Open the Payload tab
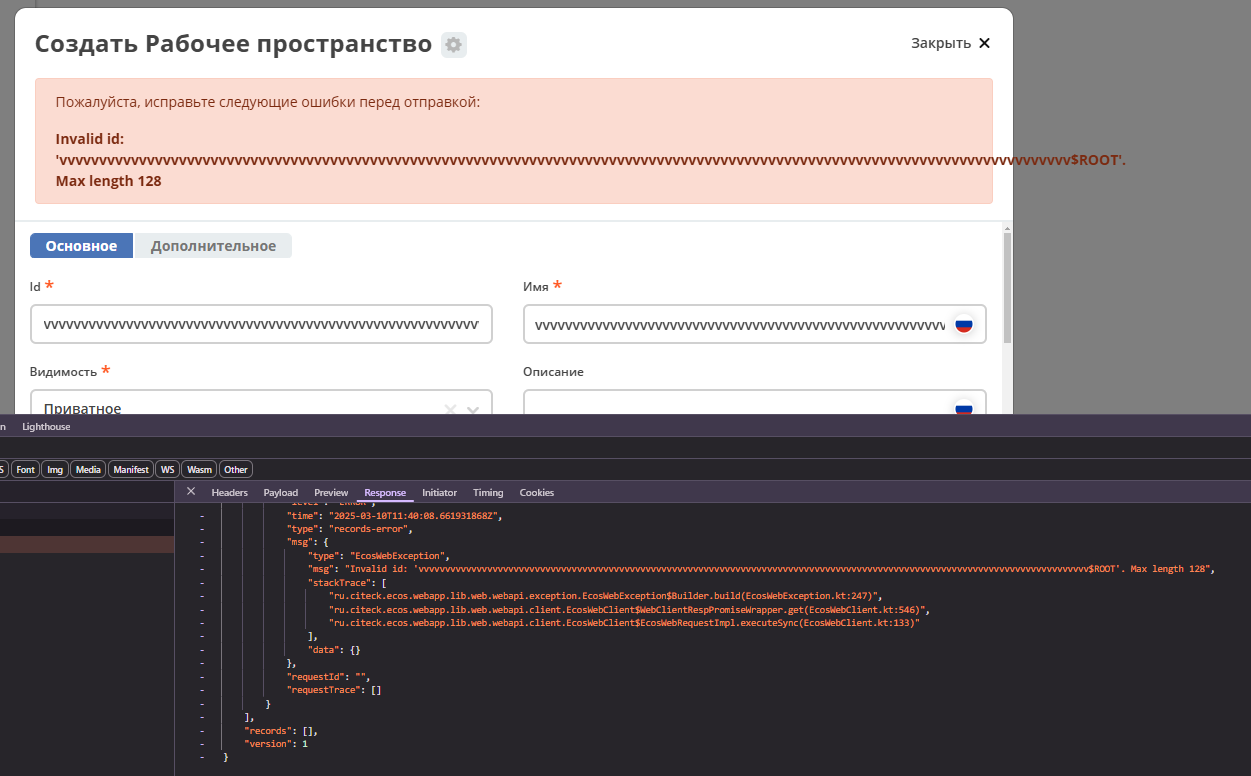Screen dimensions: 1251x776 (x=281, y=492)
